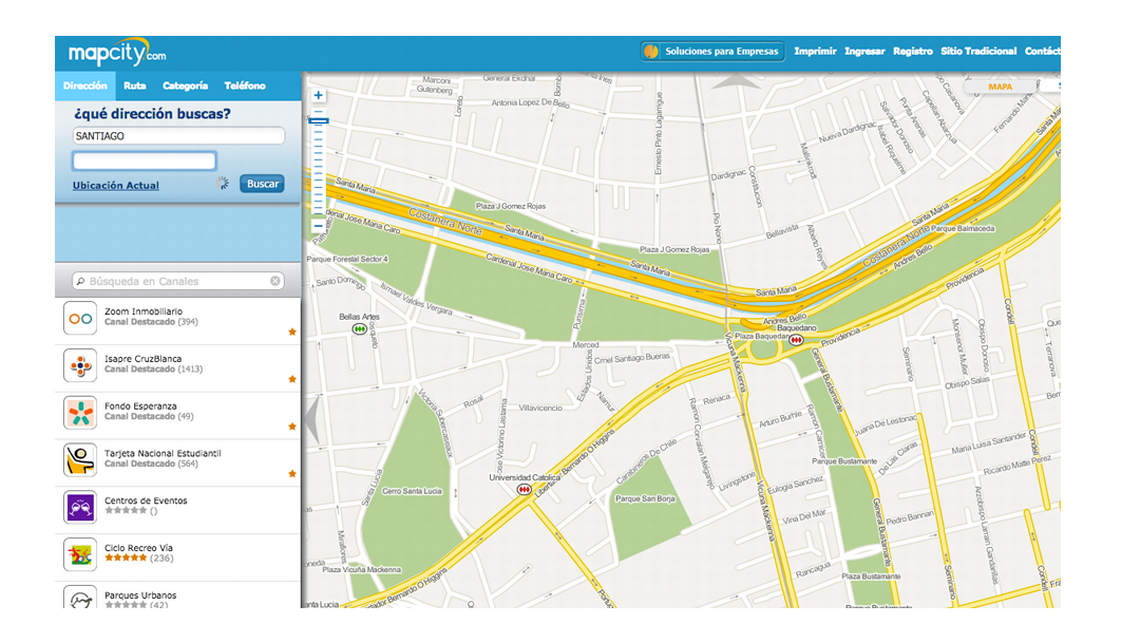Click the Plaza Baquedano map label
The width and height of the screenshot is (1140, 642).
click(761, 336)
